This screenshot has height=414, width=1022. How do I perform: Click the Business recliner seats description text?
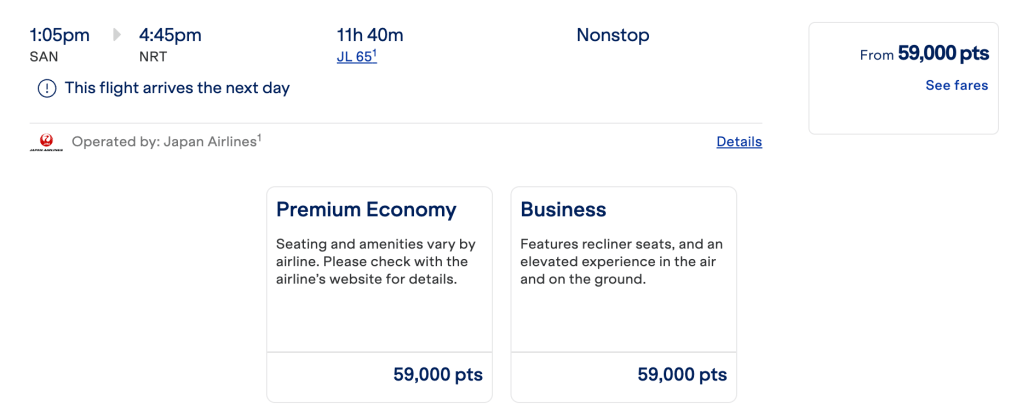coord(621,262)
